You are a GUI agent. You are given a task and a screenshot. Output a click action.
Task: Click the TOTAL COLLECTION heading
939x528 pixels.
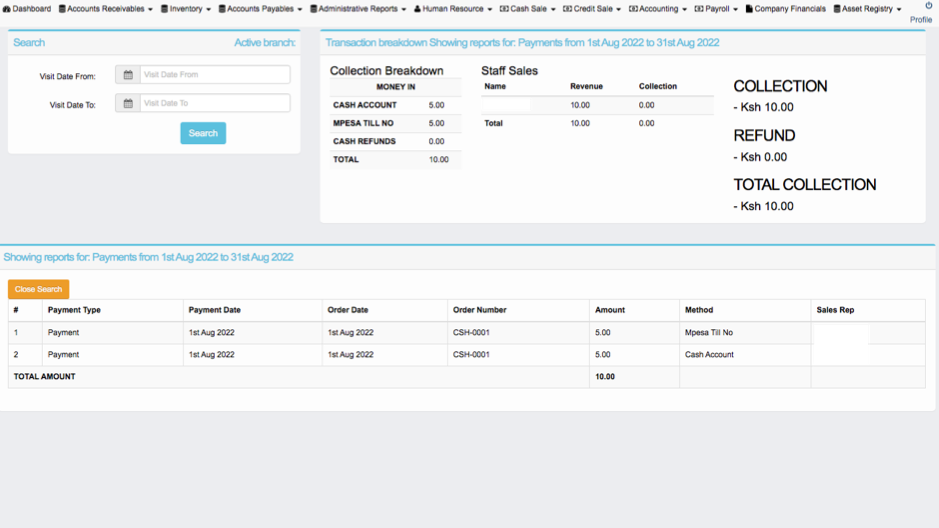click(805, 184)
